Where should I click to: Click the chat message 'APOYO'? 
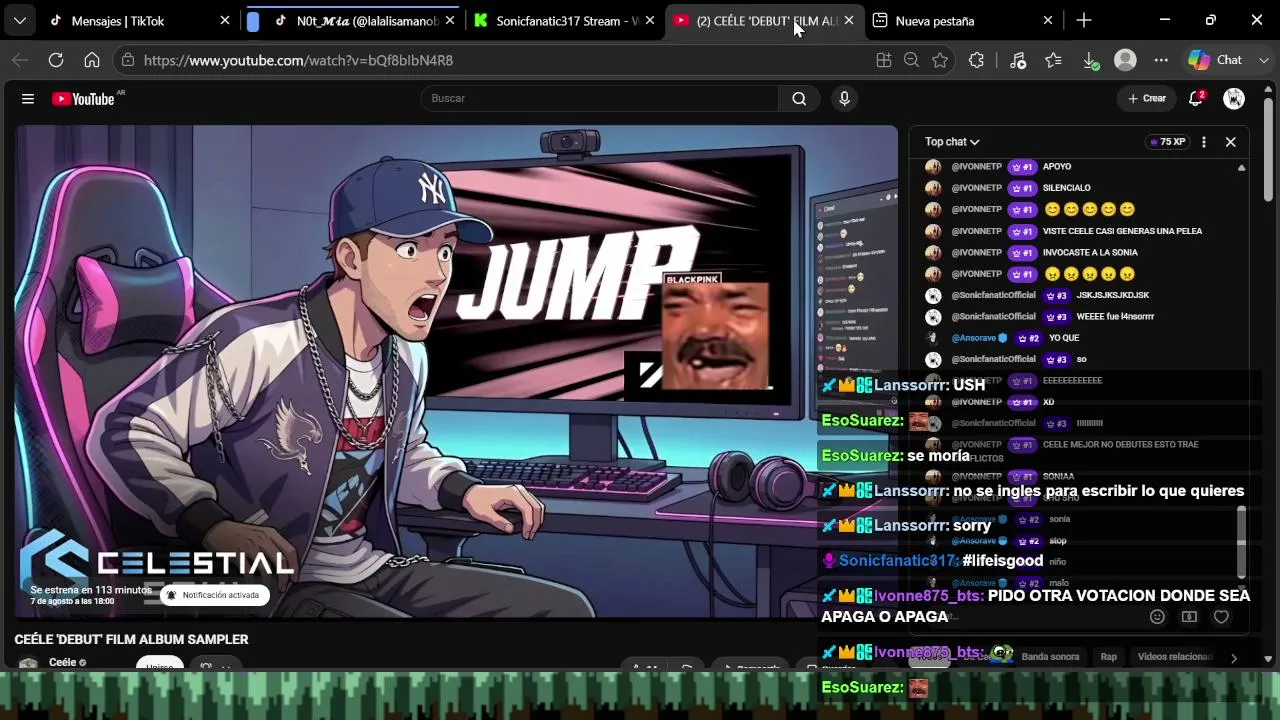(x=1056, y=167)
